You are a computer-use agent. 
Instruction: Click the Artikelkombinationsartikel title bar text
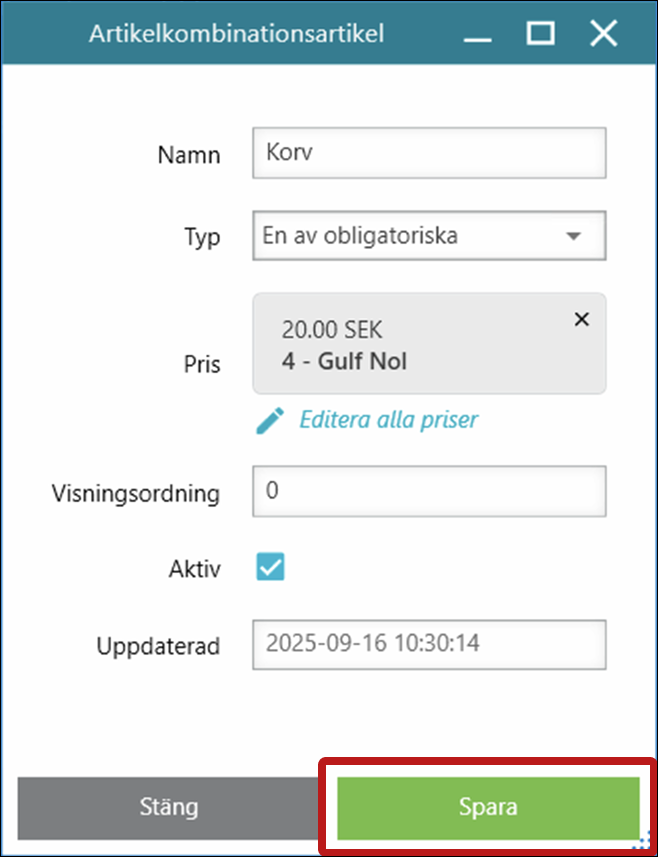pos(237,34)
